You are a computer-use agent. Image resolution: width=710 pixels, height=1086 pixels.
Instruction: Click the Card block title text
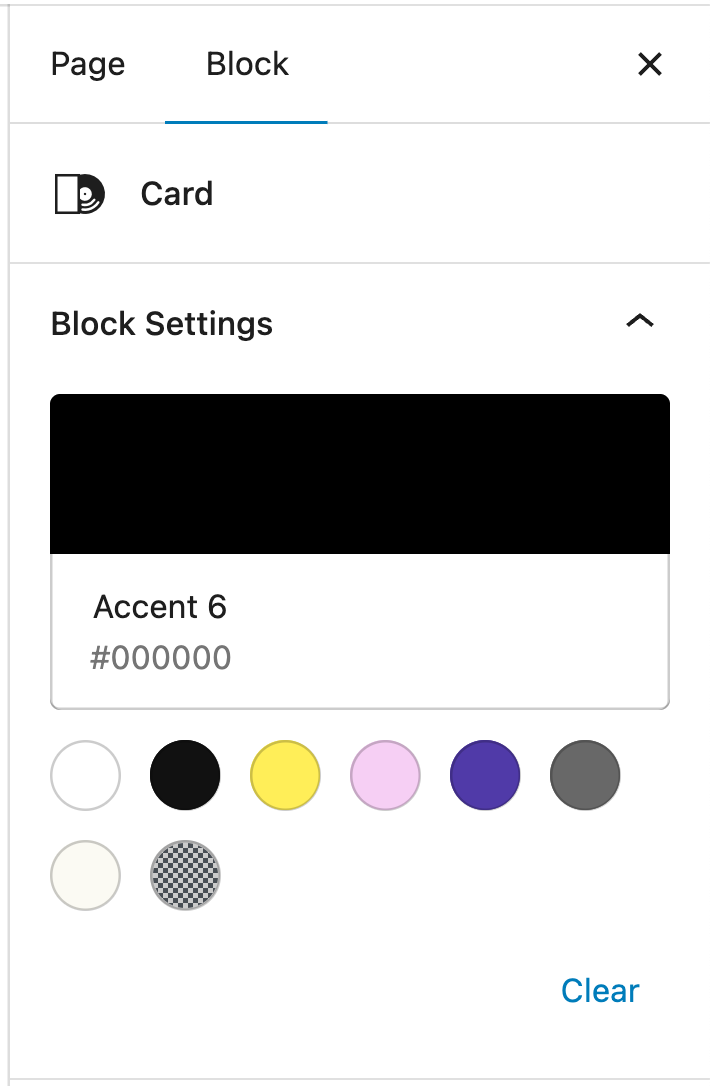coord(177,194)
